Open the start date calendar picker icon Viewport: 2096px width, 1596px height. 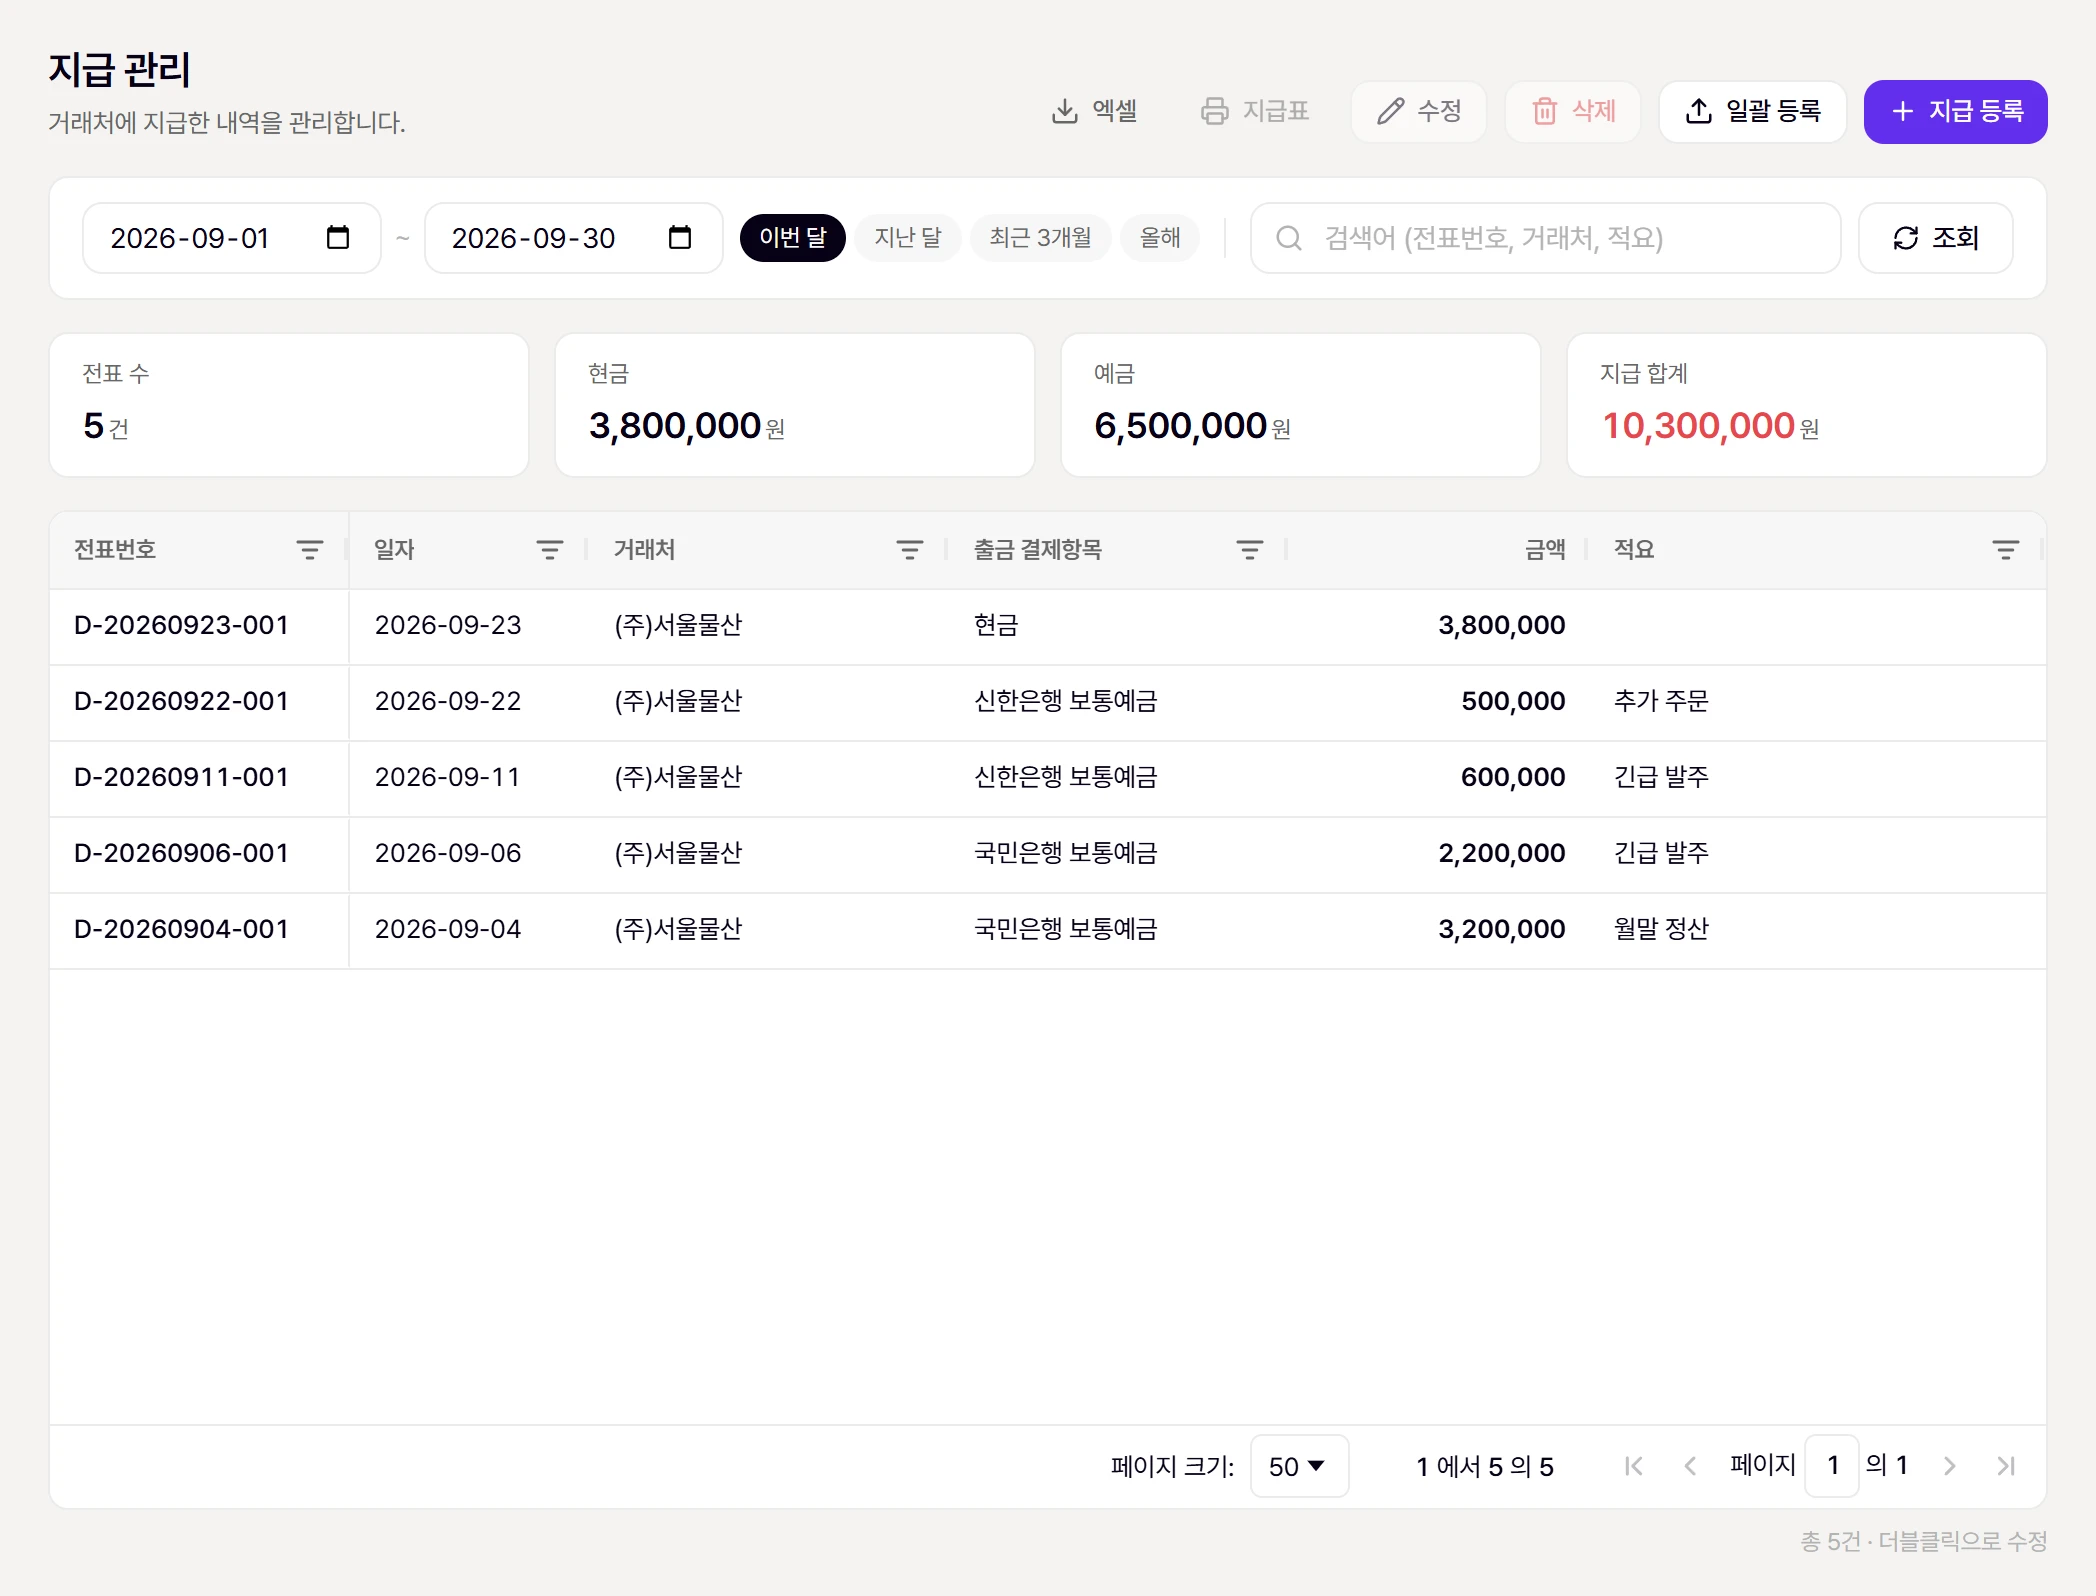point(338,238)
